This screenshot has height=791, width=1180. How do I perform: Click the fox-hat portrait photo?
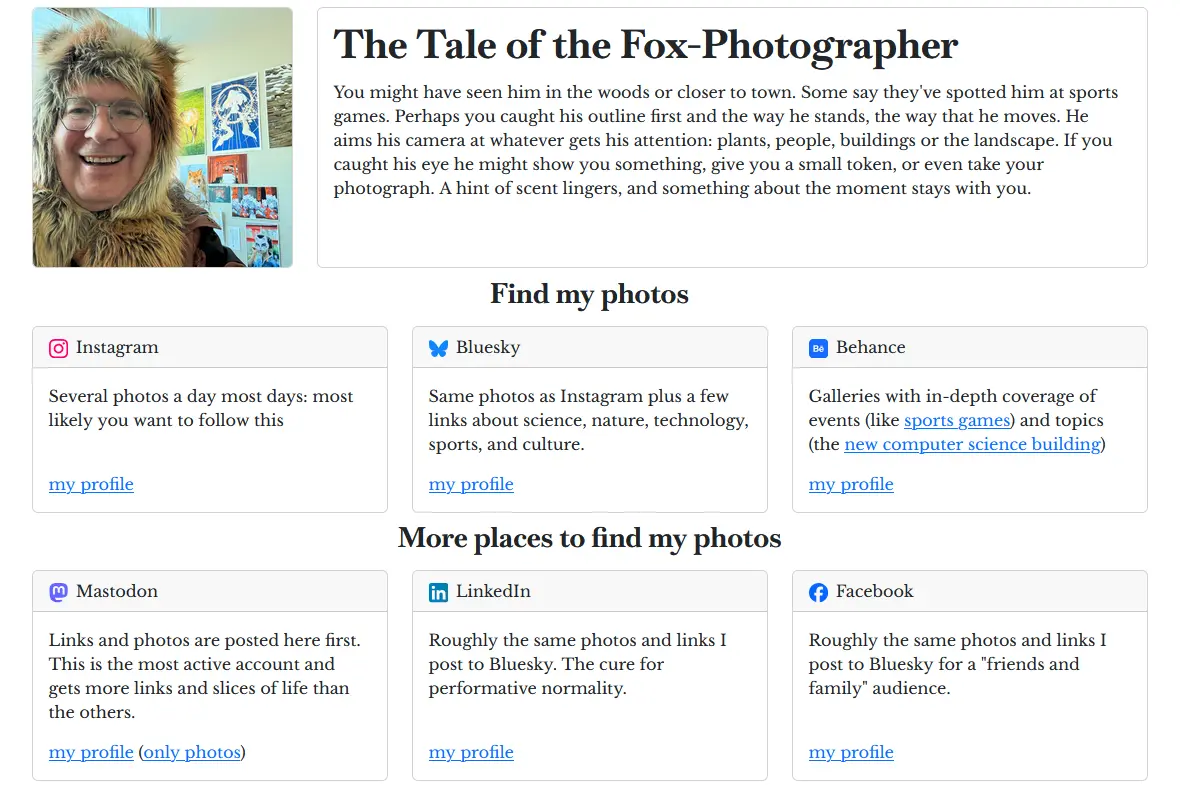pos(162,138)
